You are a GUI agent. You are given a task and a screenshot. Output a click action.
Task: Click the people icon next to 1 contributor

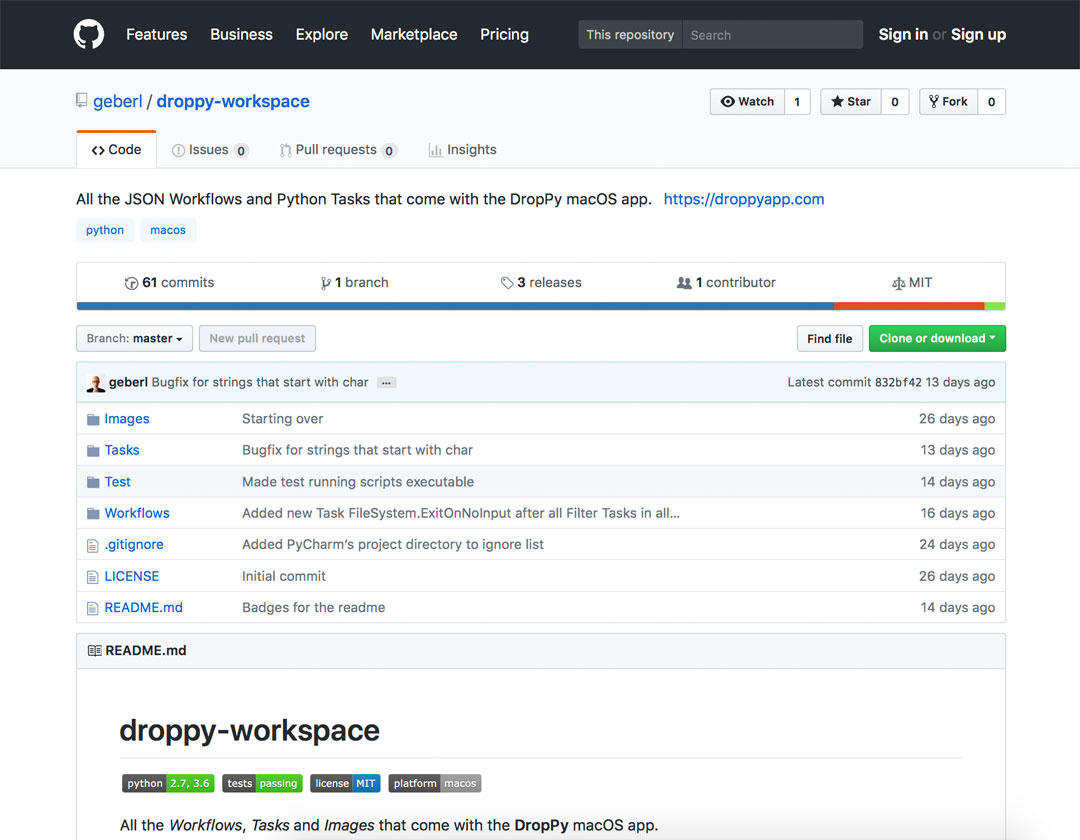tap(684, 283)
